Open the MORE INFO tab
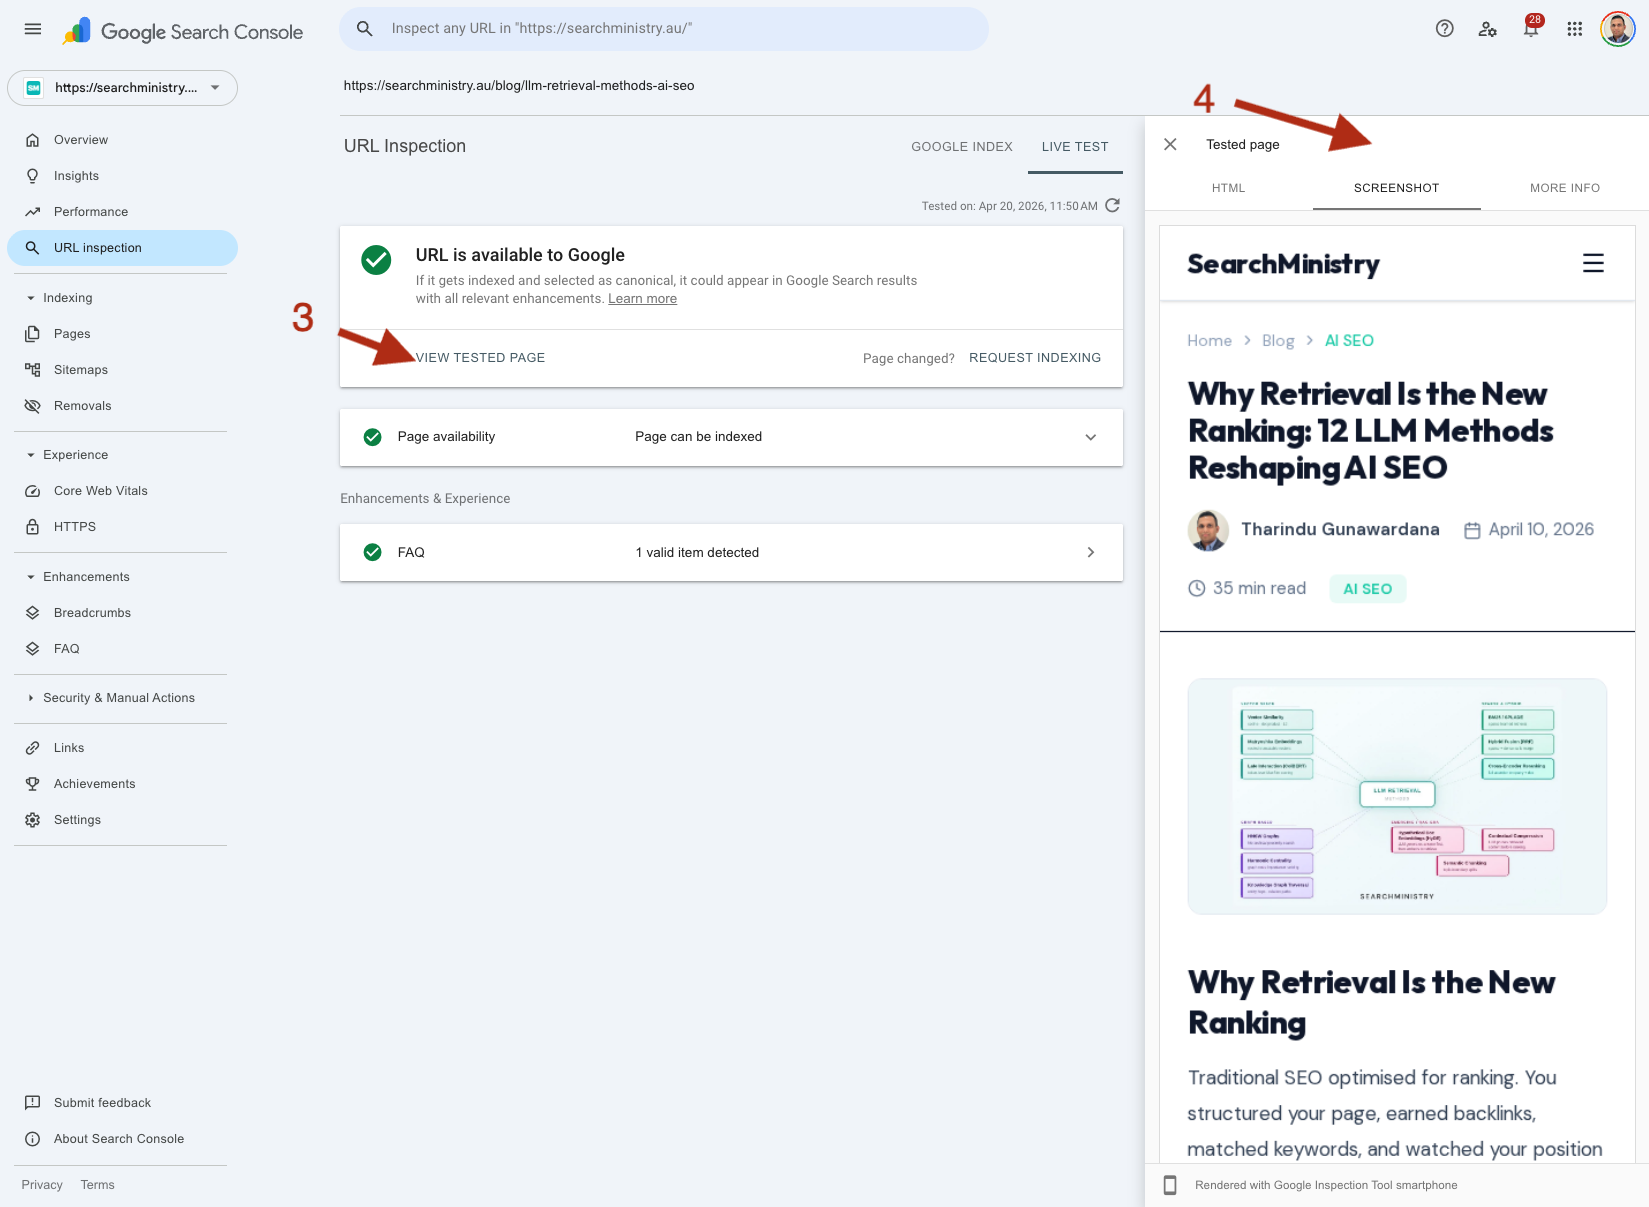 1565,188
